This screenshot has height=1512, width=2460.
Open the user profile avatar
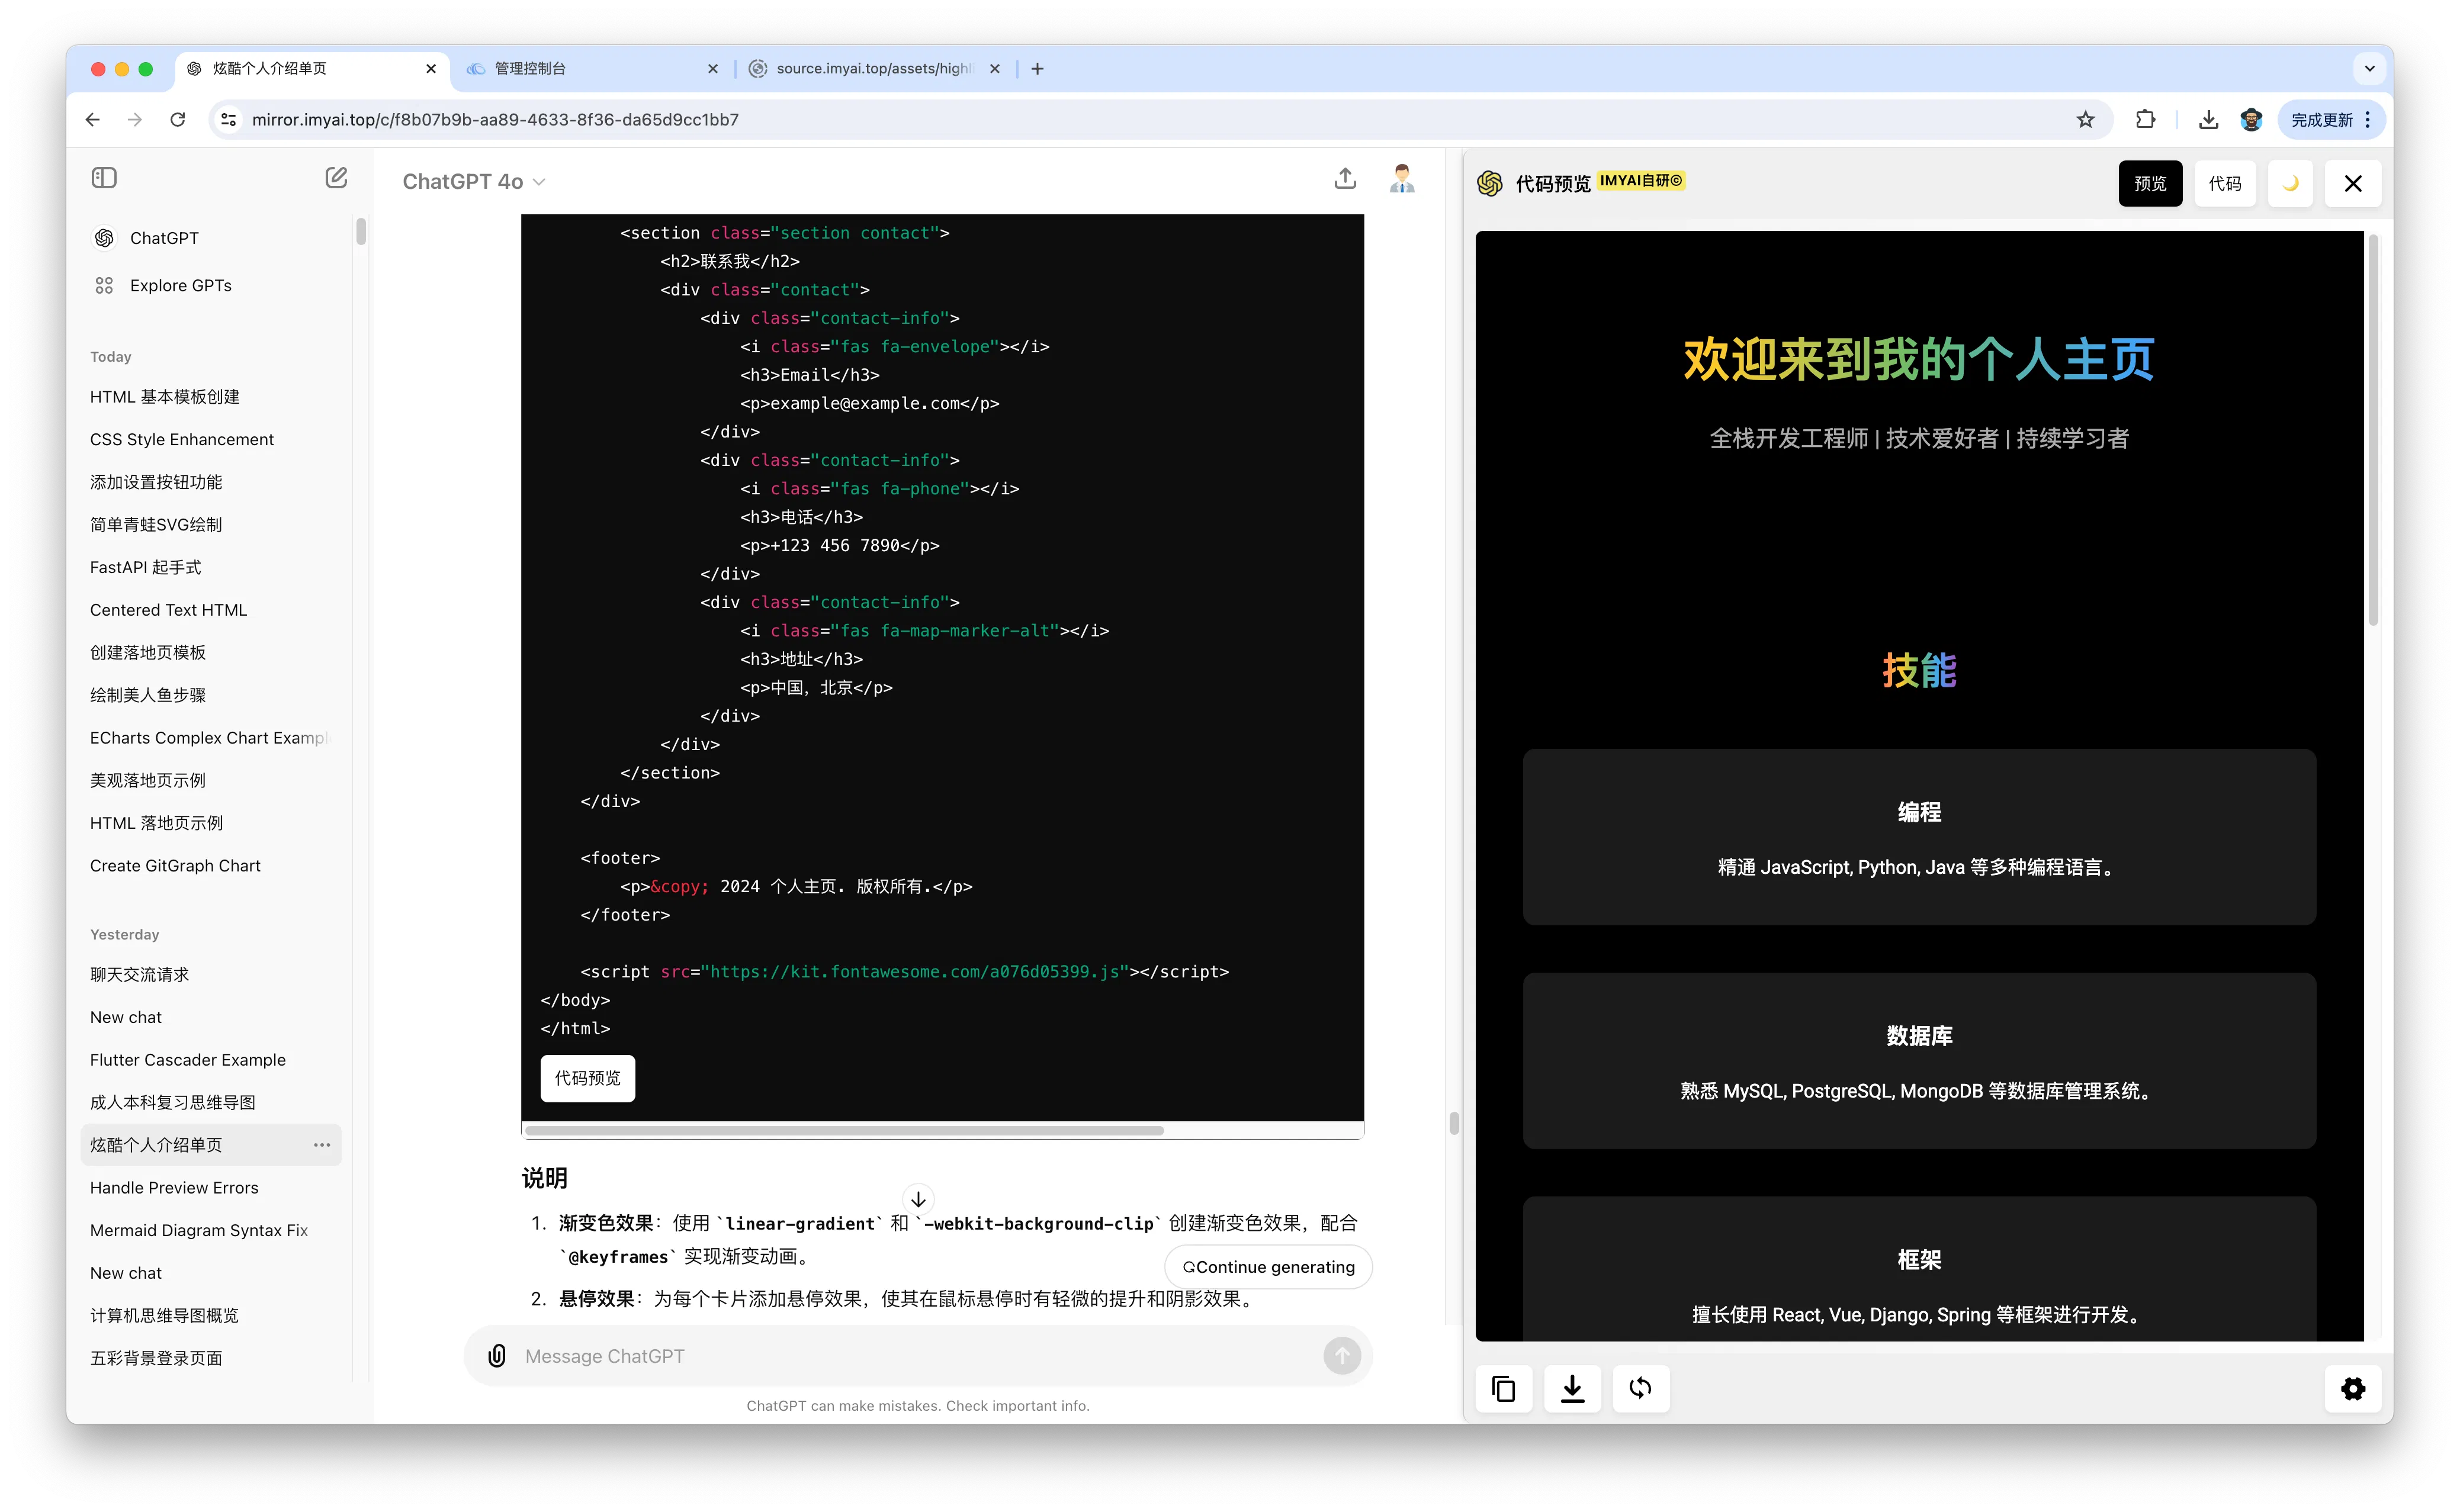1402,179
